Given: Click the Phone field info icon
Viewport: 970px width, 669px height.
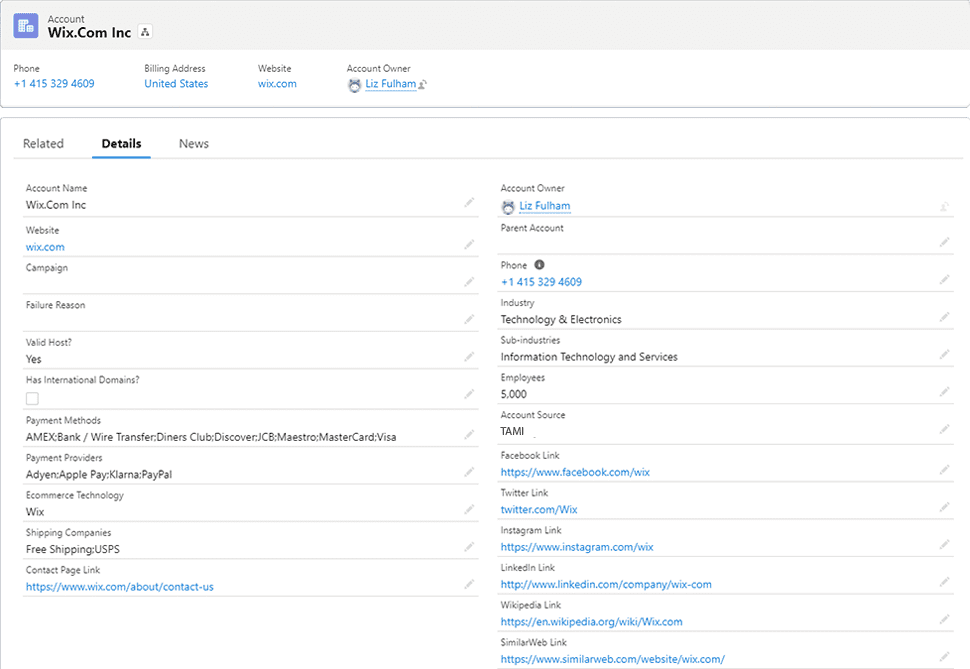Looking at the screenshot, I should (540, 265).
